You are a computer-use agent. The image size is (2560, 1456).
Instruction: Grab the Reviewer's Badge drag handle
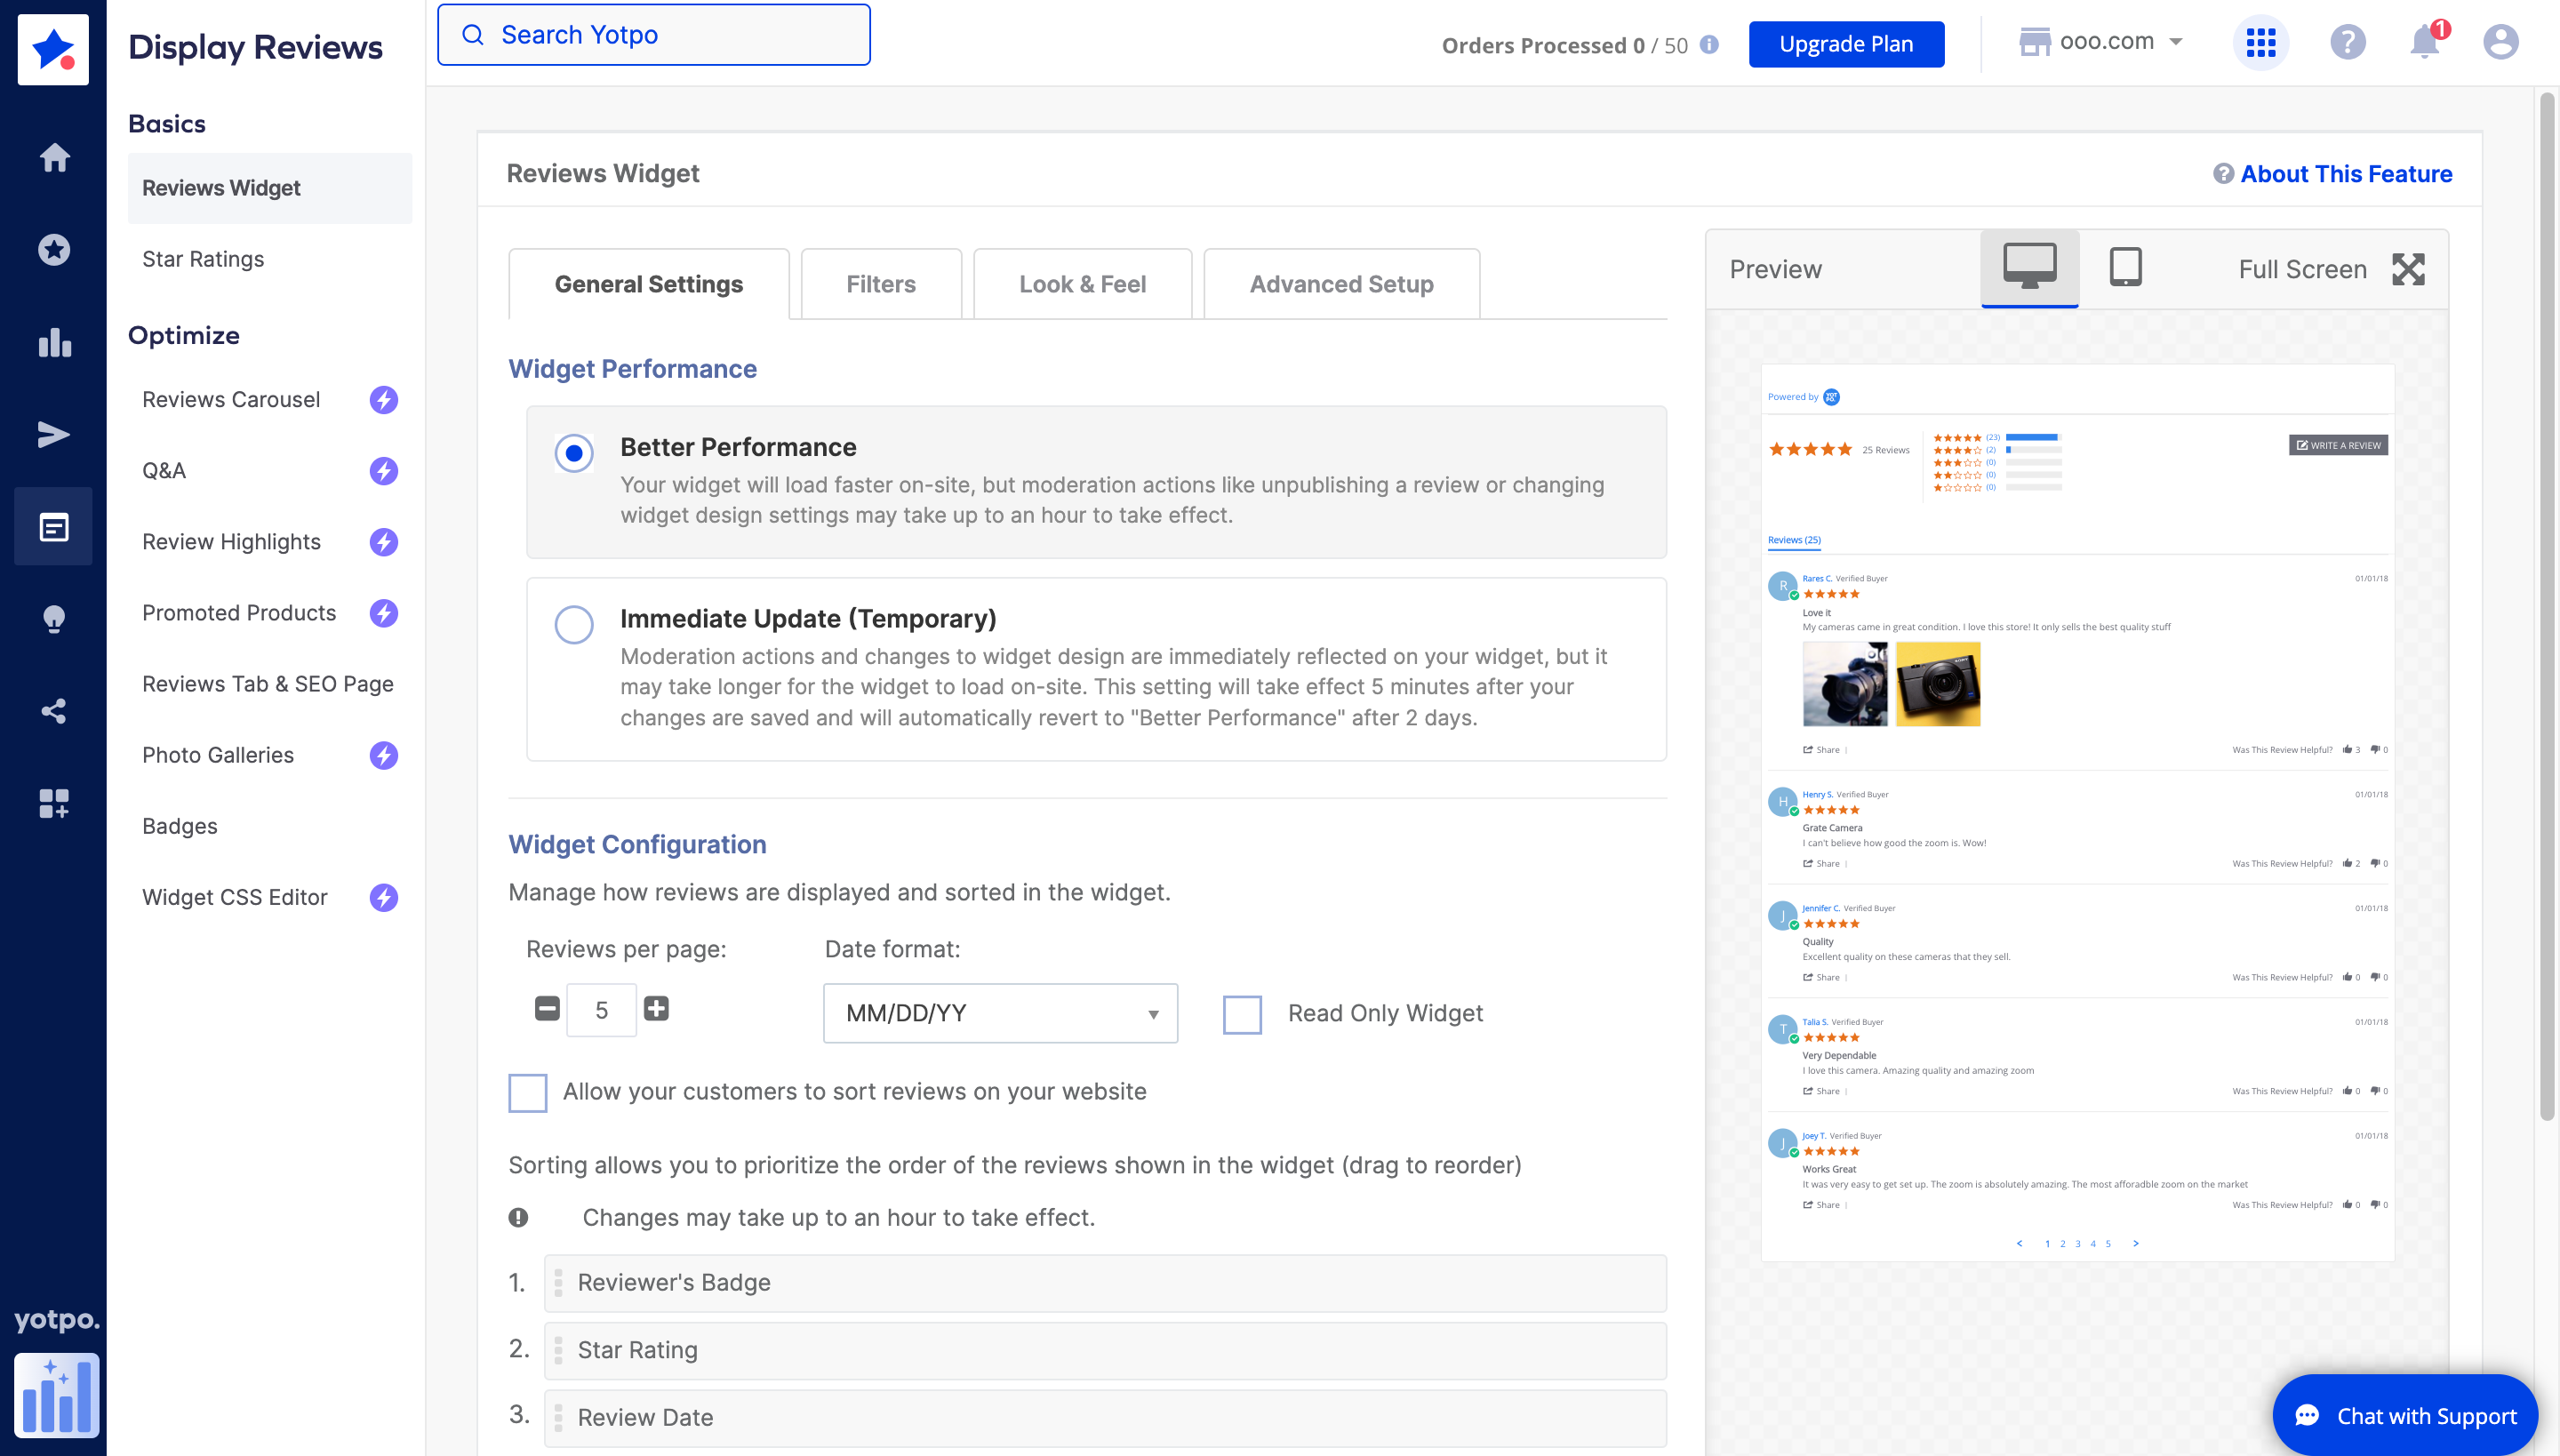[558, 1283]
